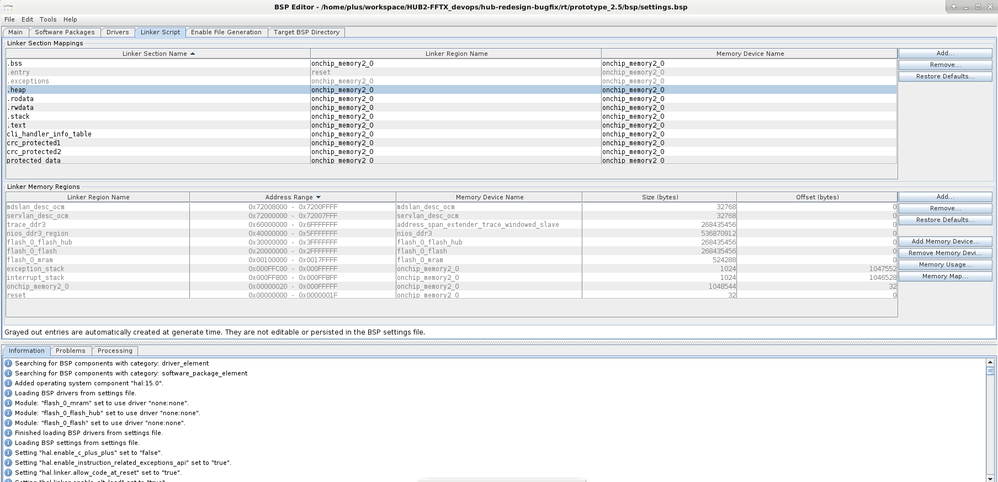Select the .stack section row
Image resolution: width=998 pixels, height=482 pixels.
click(451, 117)
